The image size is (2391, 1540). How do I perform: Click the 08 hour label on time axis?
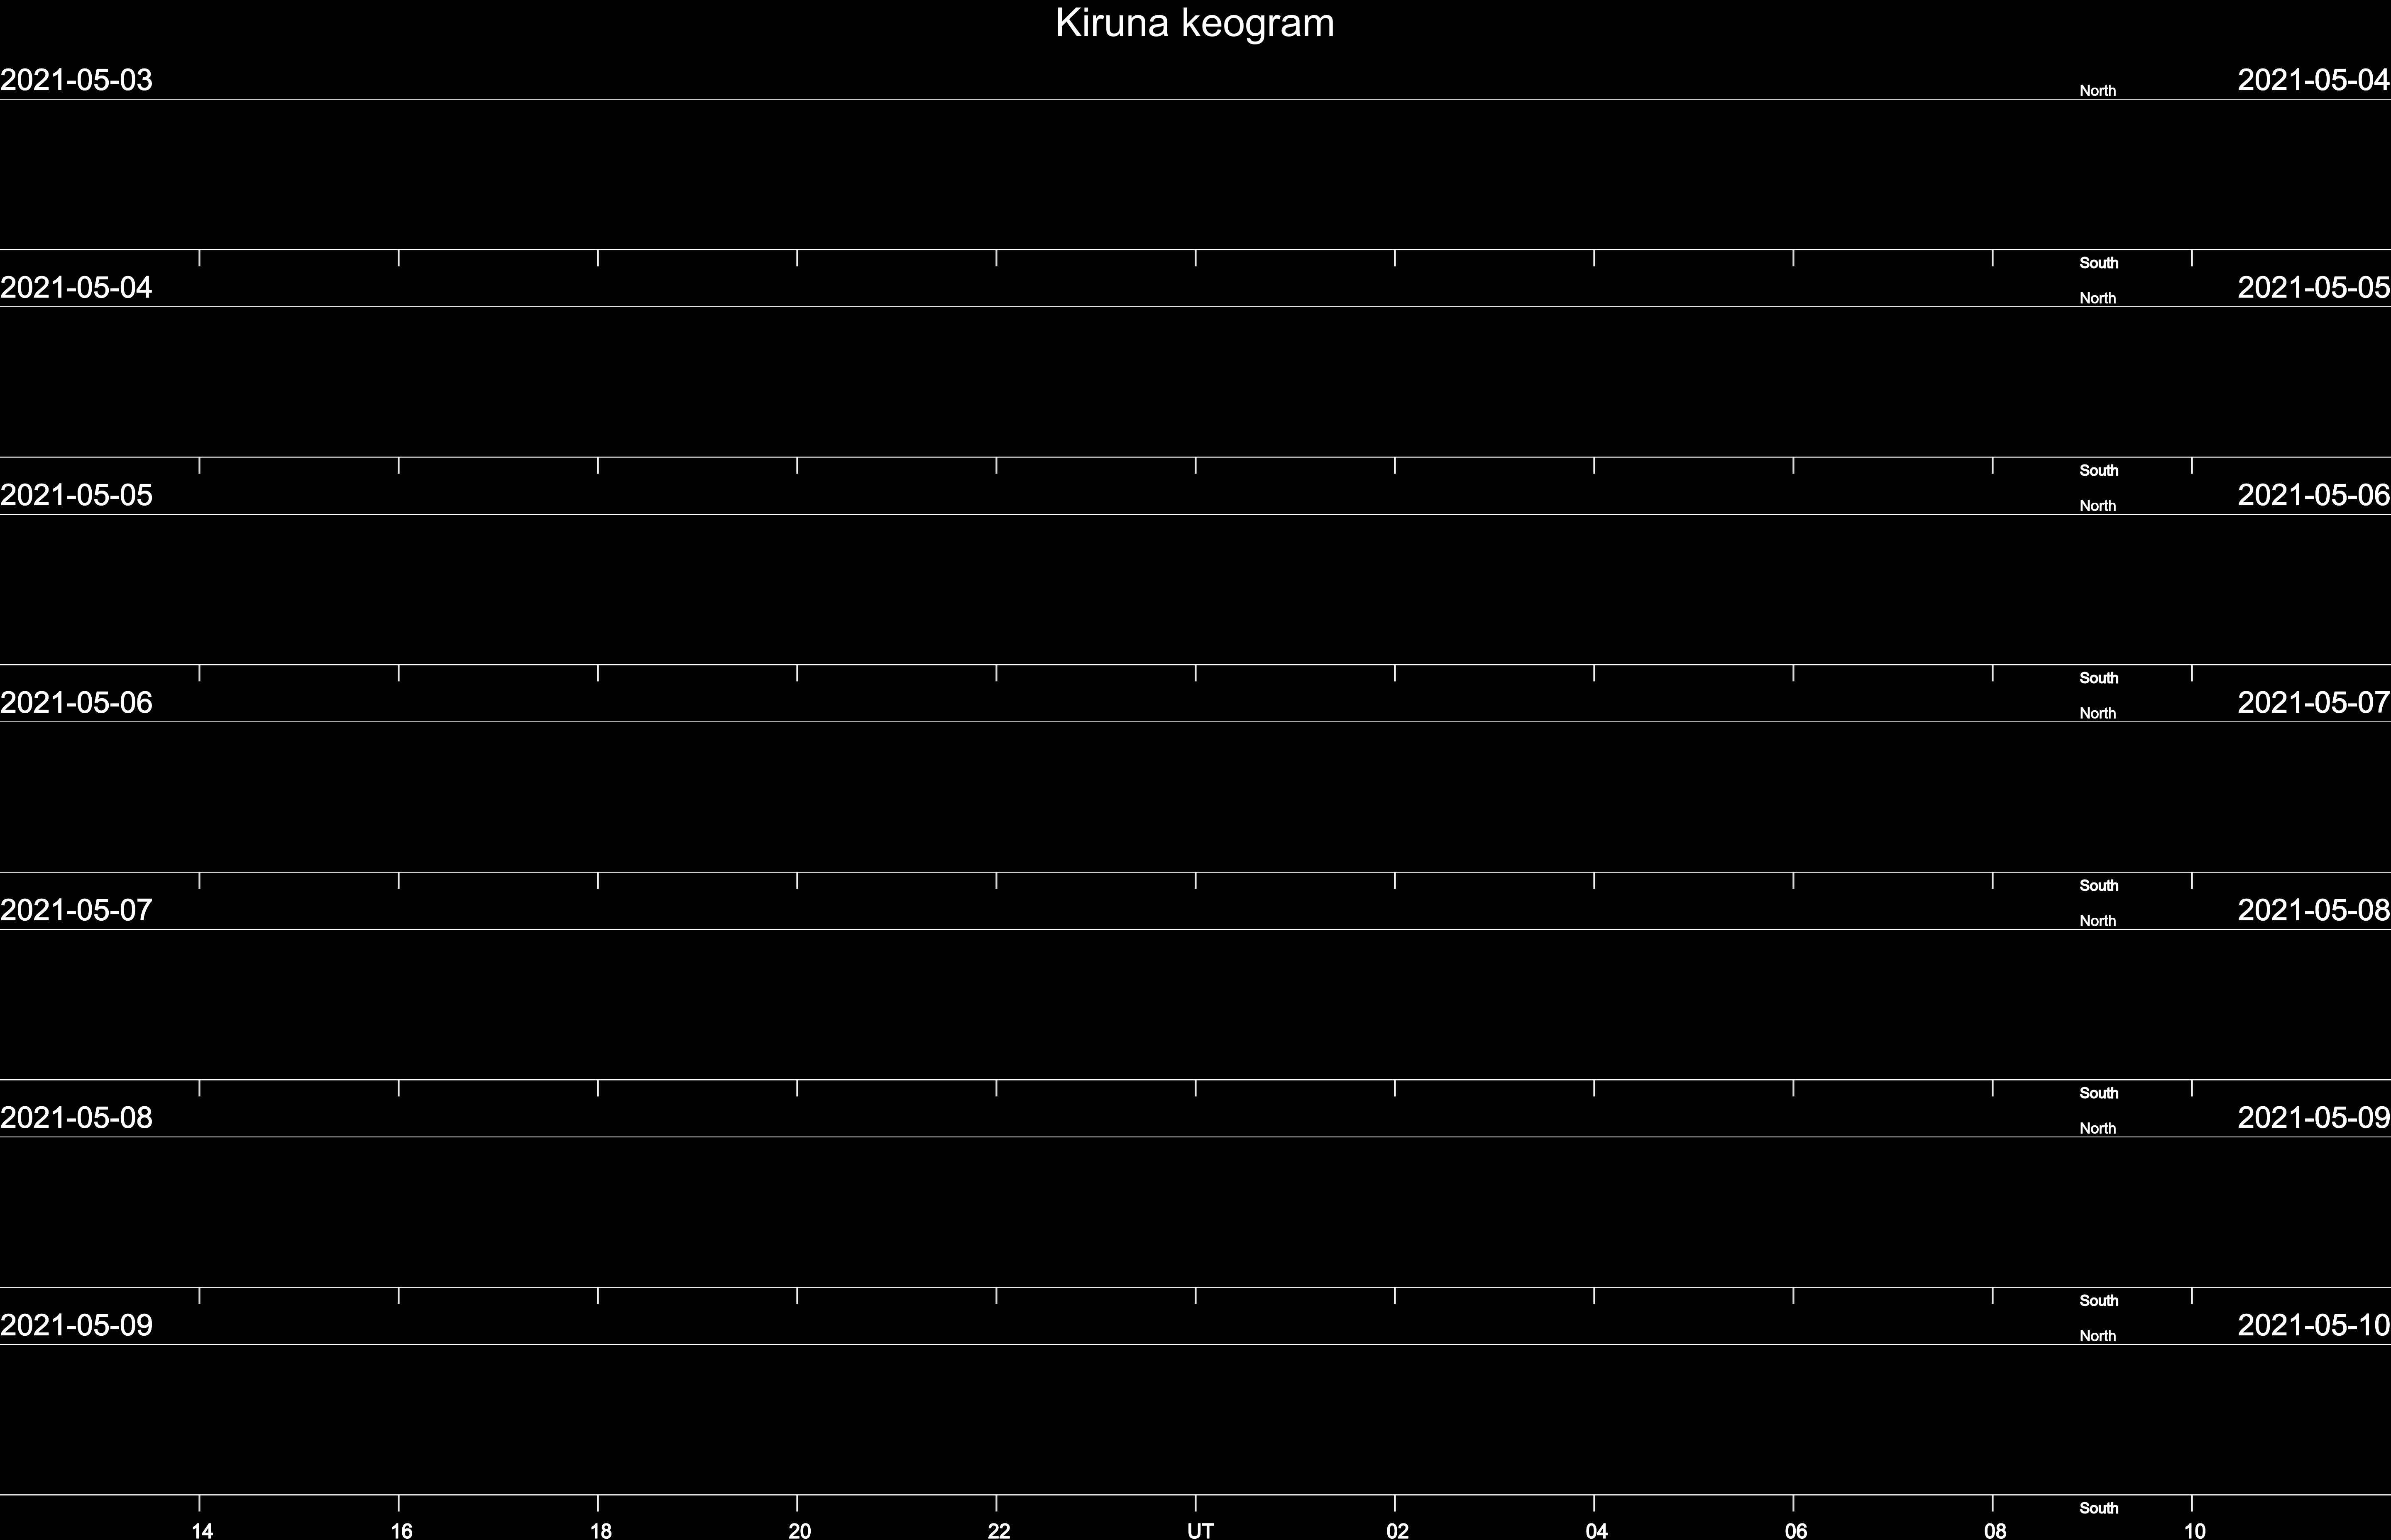[1995, 1530]
